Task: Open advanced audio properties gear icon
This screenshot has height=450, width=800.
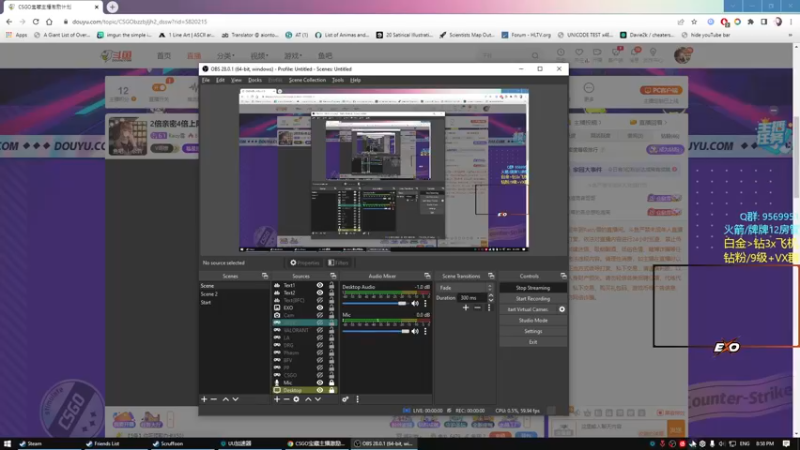Action: [345, 399]
